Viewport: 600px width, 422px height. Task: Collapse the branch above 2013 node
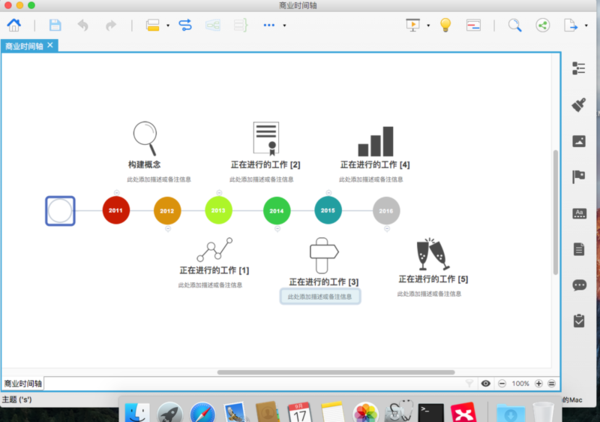(x=219, y=192)
